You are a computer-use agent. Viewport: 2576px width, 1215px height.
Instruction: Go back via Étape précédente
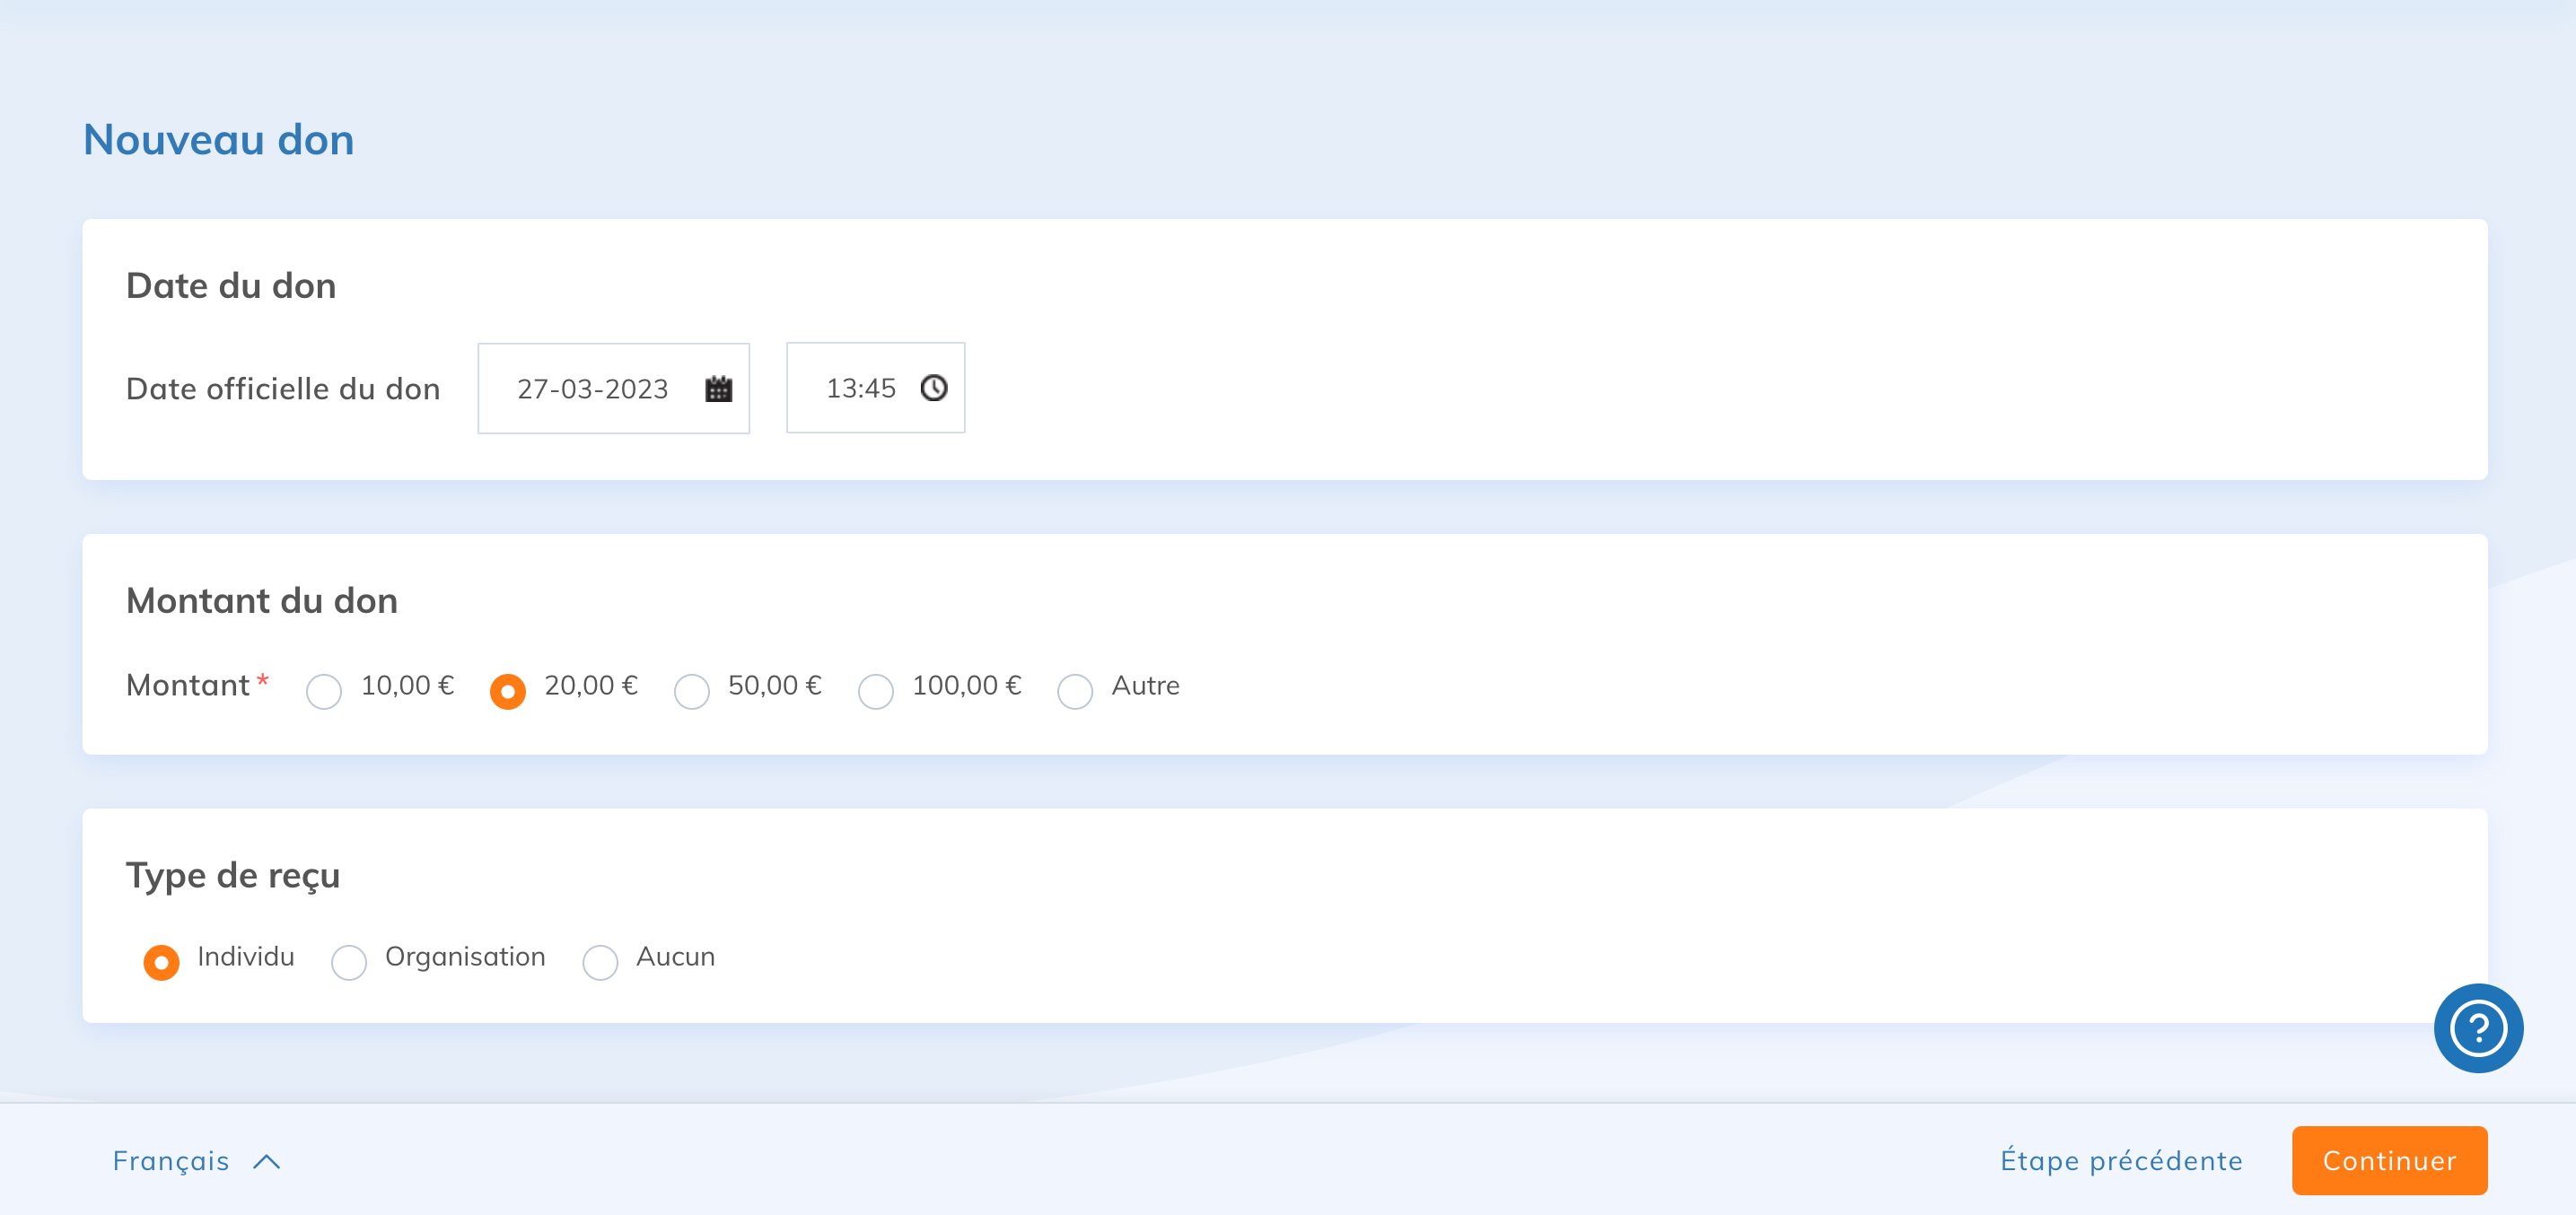[x=2120, y=1160]
